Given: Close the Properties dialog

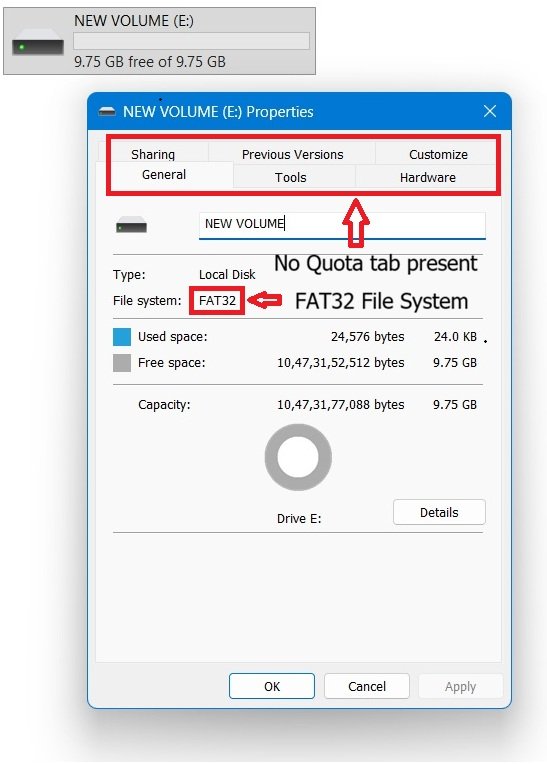Looking at the screenshot, I should (490, 111).
